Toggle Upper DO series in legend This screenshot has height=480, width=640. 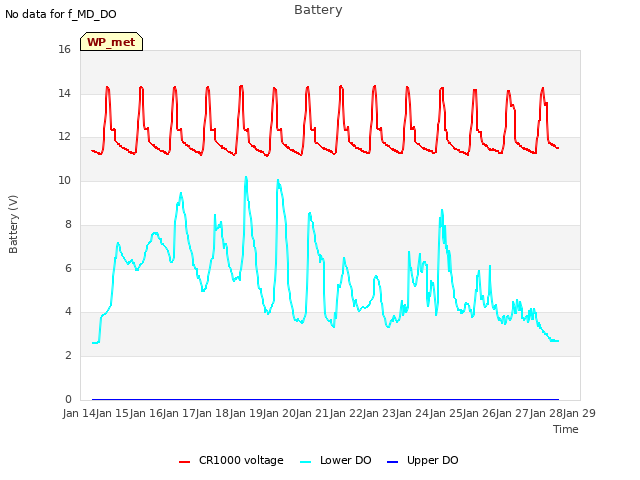point(422,460)
